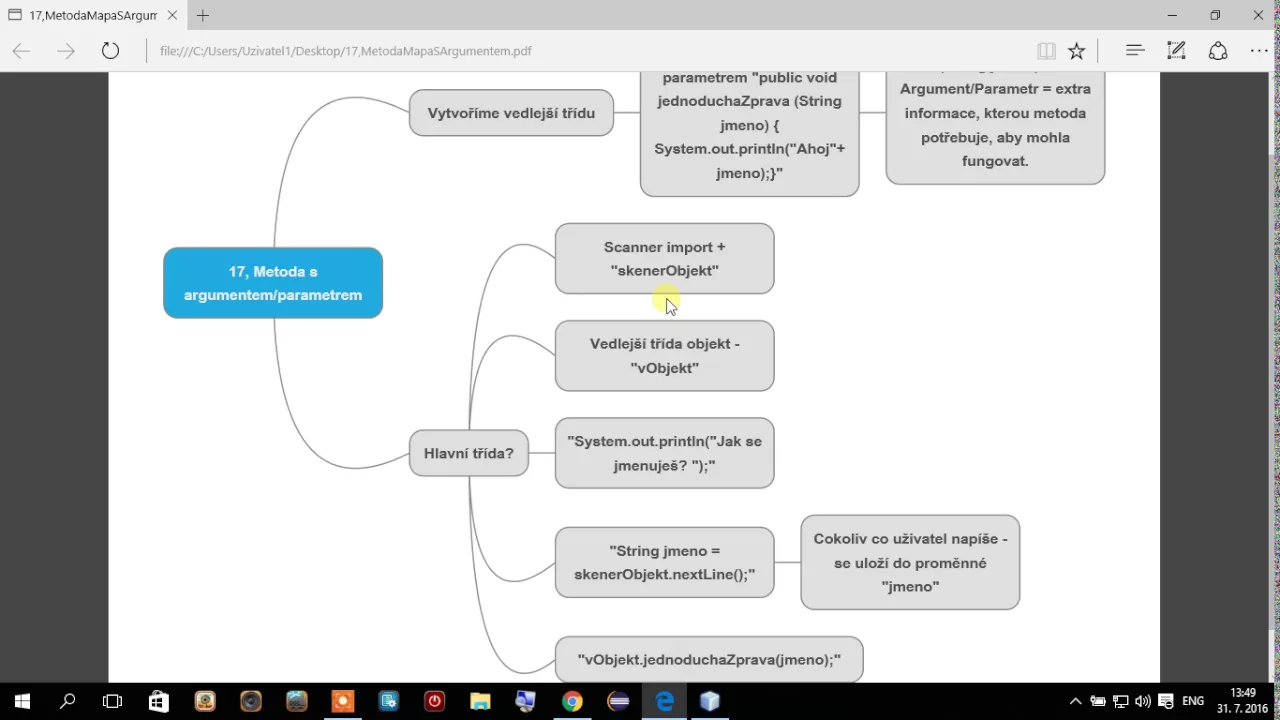The width and height of the screenshot is (1280, 720).
Task: Open the 3D cube app on taskbar
Action: point(710,701)
